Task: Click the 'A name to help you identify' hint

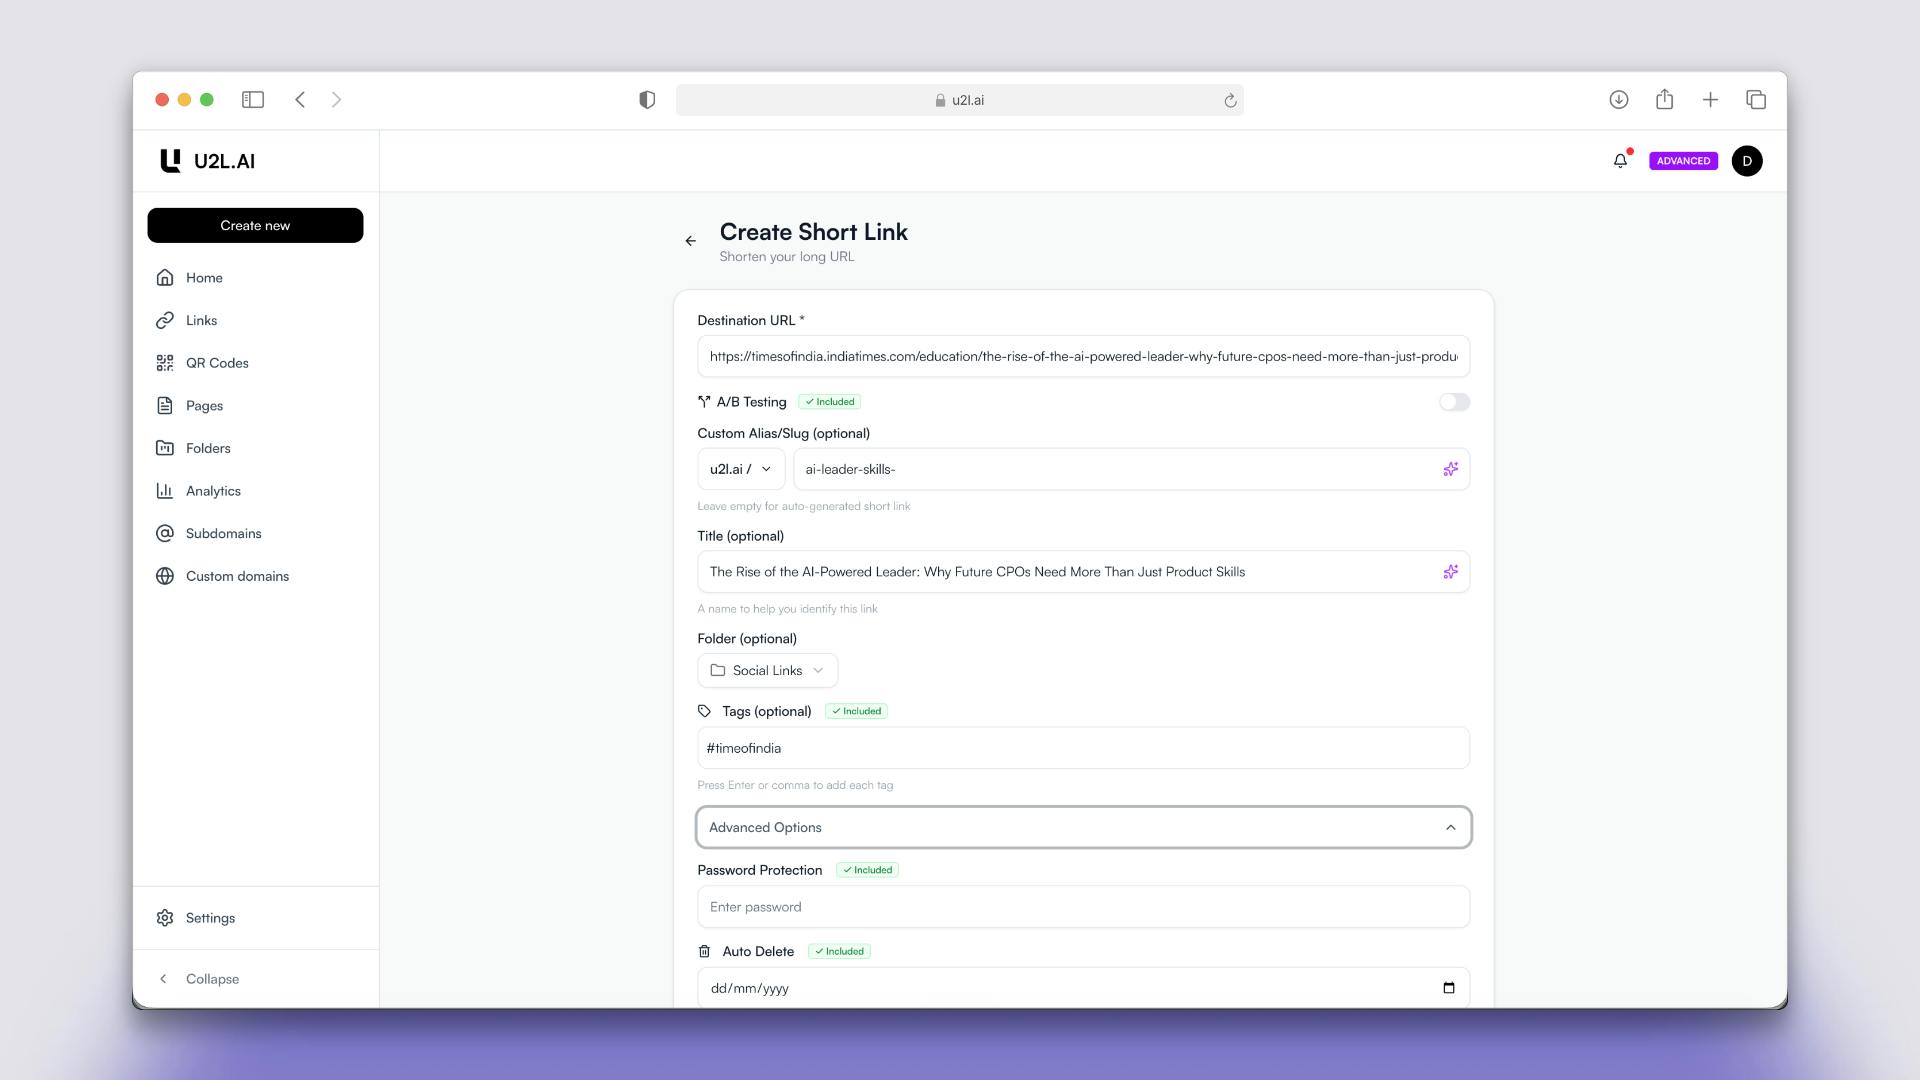Action: coord(787,609)
